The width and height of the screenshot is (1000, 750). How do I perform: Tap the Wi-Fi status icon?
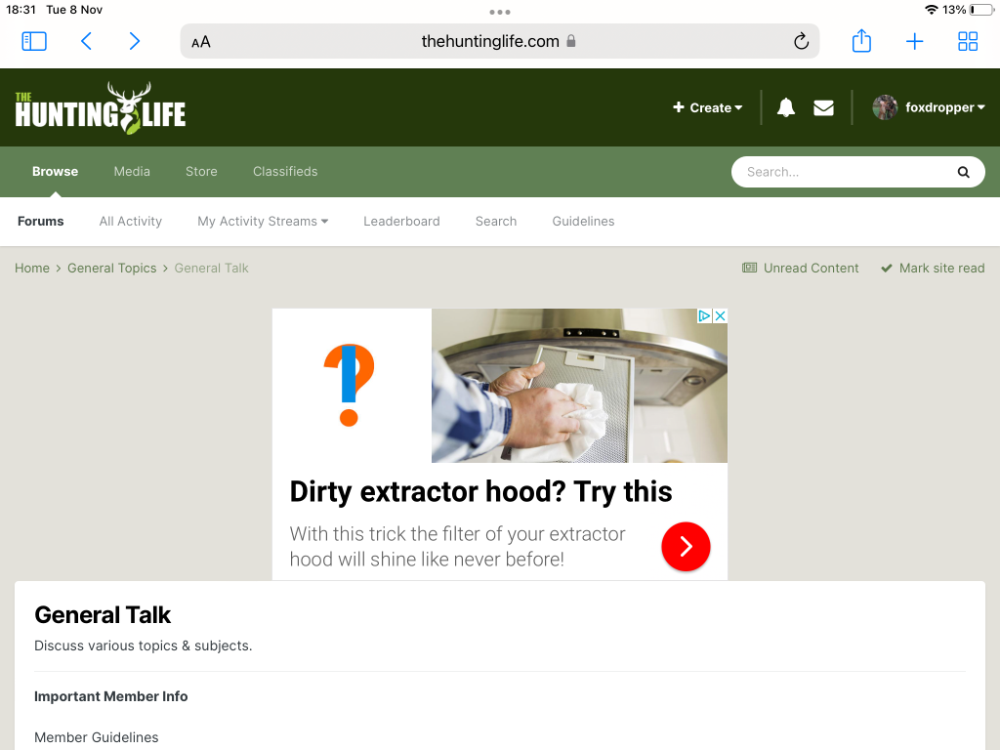(931, 10)
